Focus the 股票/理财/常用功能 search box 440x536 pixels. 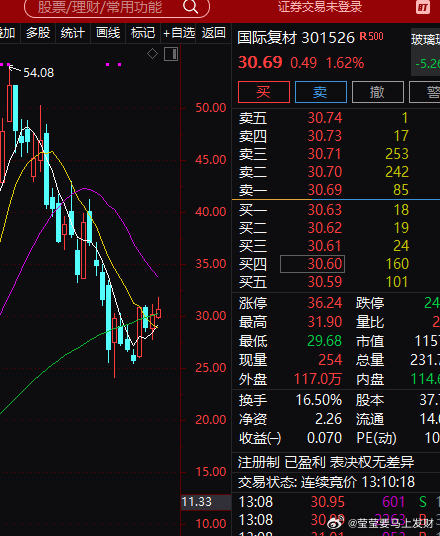point(117,8)
